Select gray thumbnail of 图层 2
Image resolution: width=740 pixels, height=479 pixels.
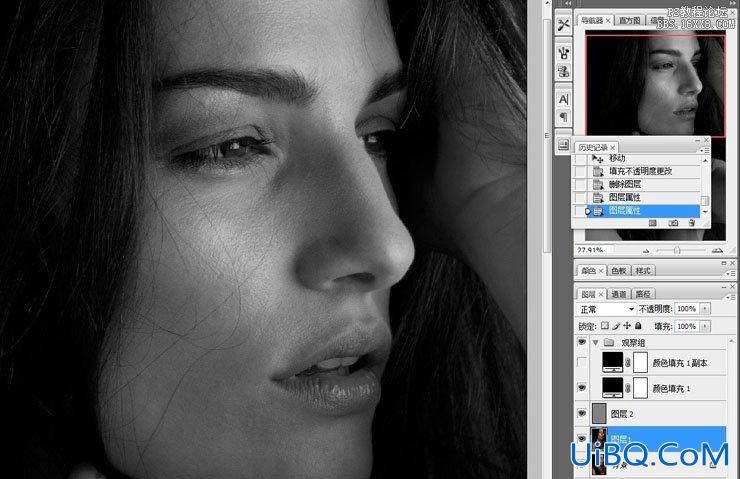(x=598, y=413)
